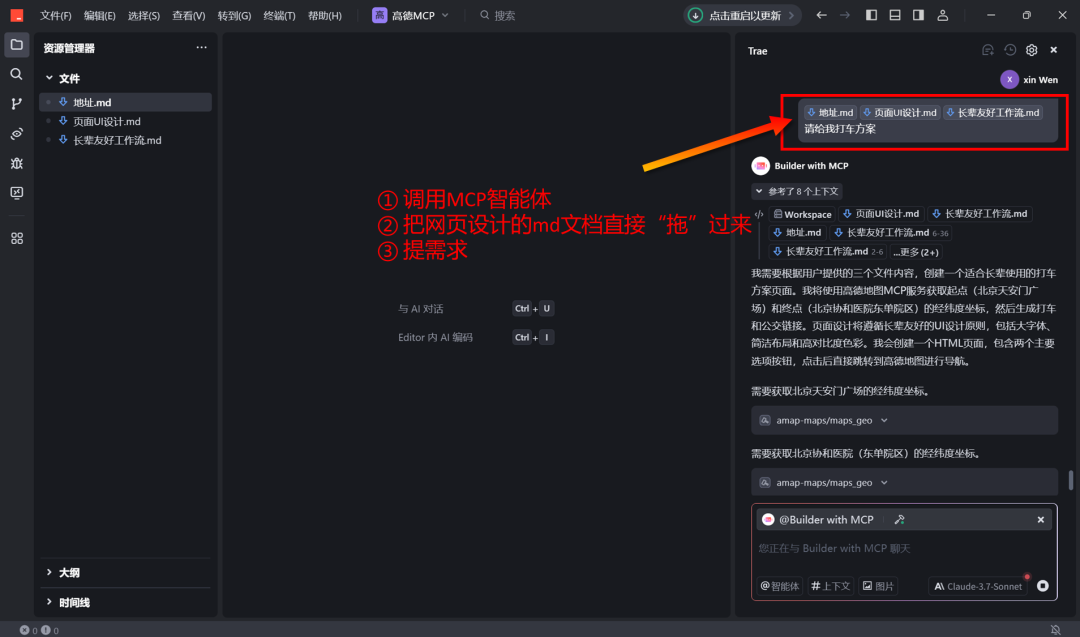The width and height of the screenshot is (1080, 637).
Task: Open Trae panel settings gear
Action: pyautogui.click(x=1031, y=50)
